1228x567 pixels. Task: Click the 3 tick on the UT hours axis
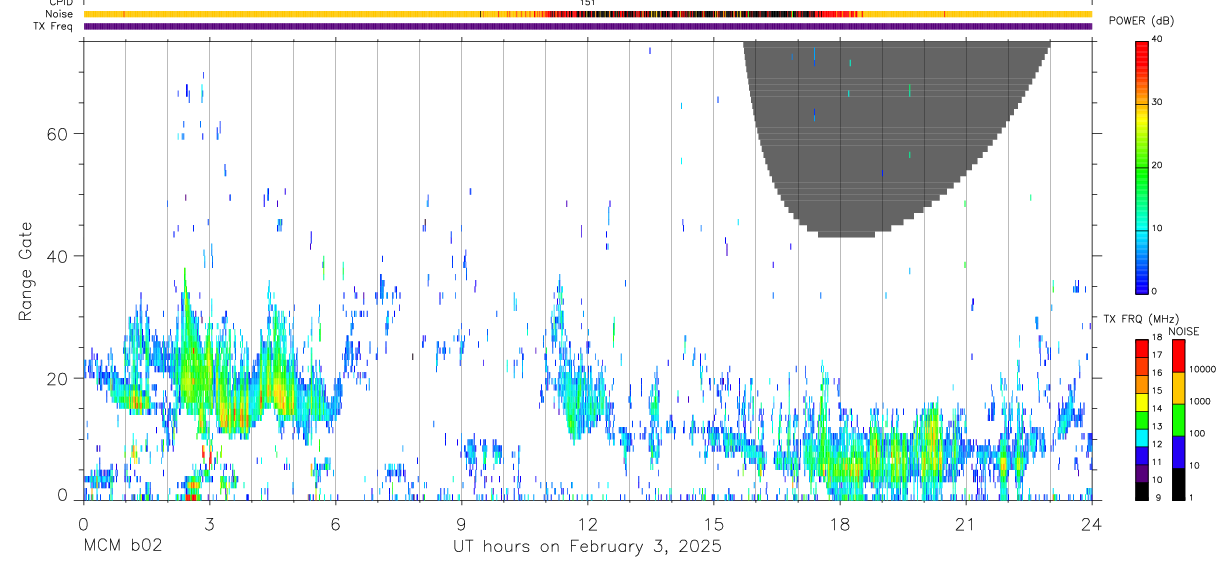(209, 522)
